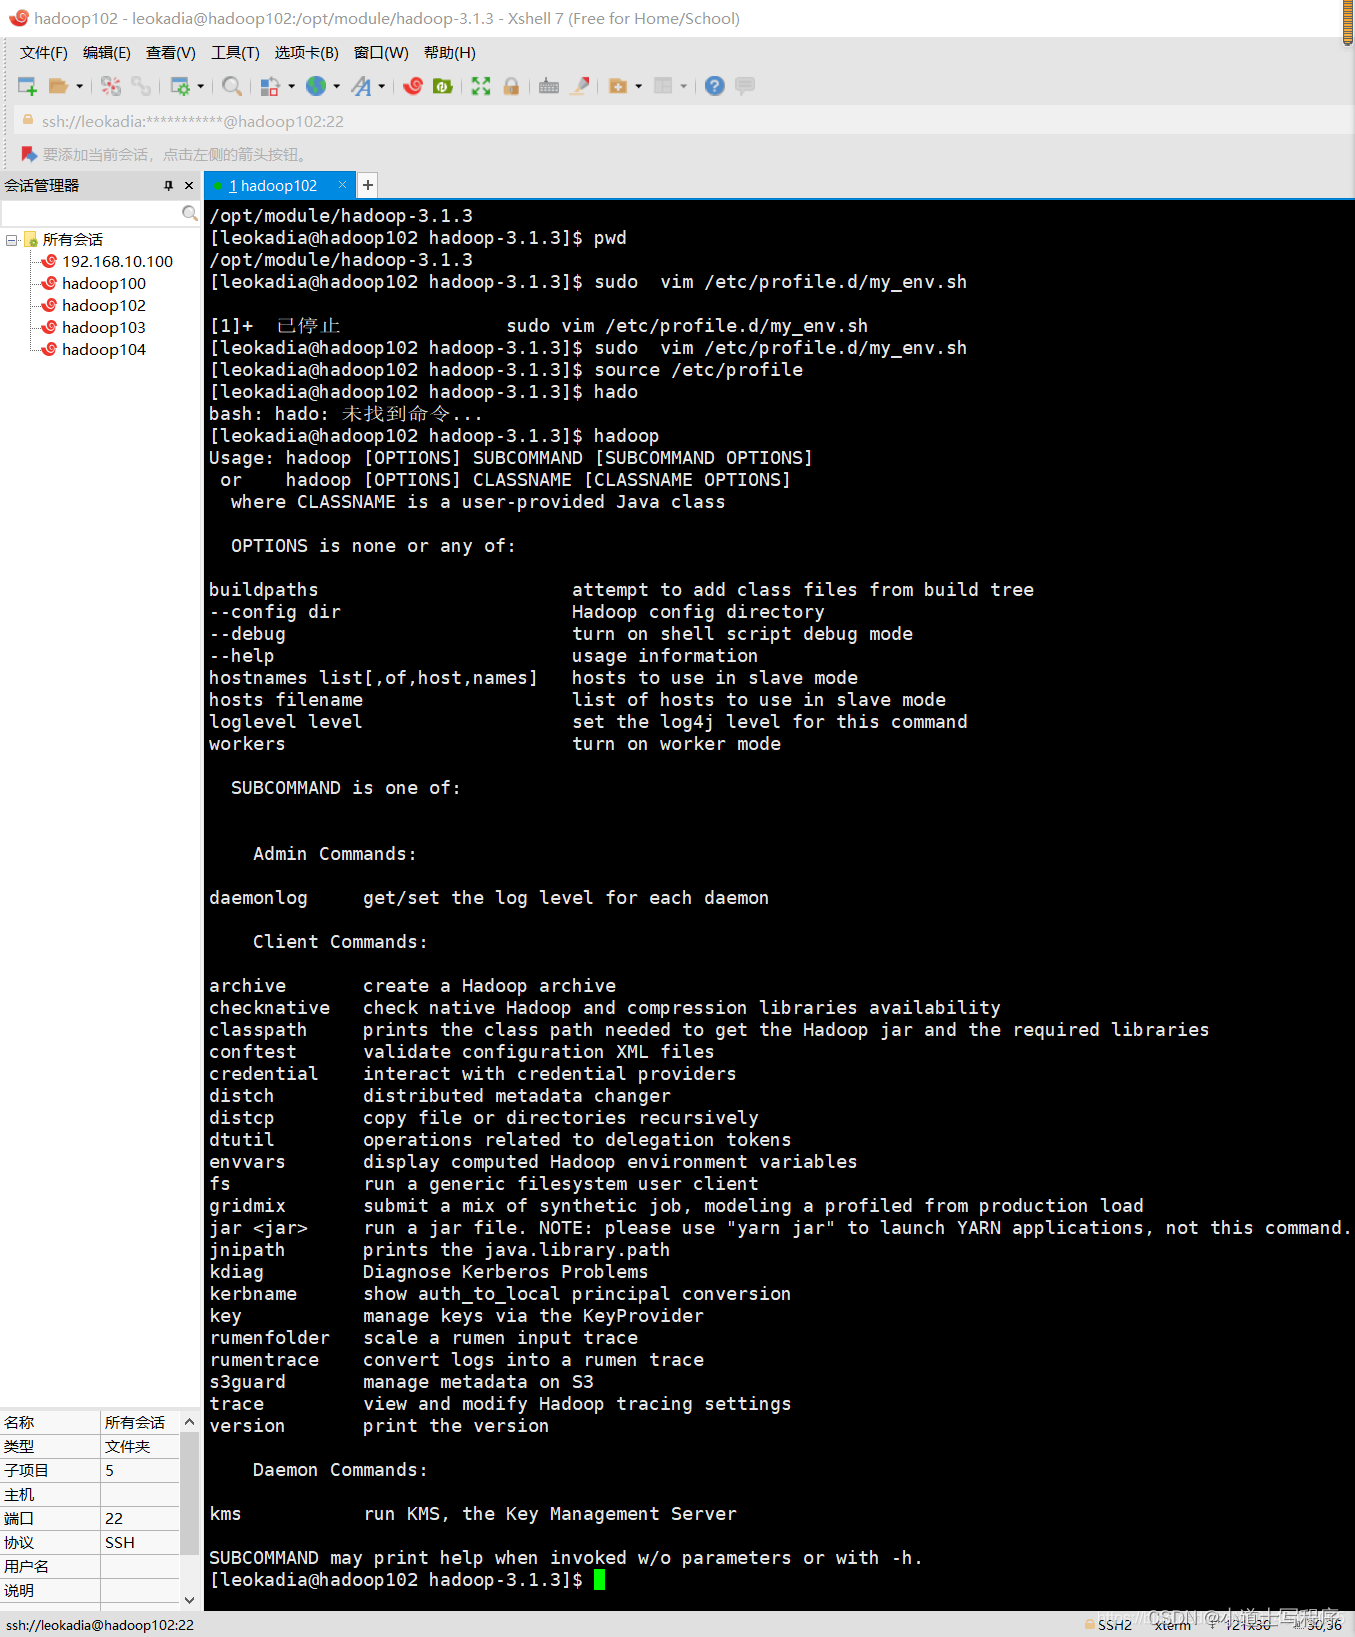Click the Disconnect toolbar icon

(x=111, y=86)
